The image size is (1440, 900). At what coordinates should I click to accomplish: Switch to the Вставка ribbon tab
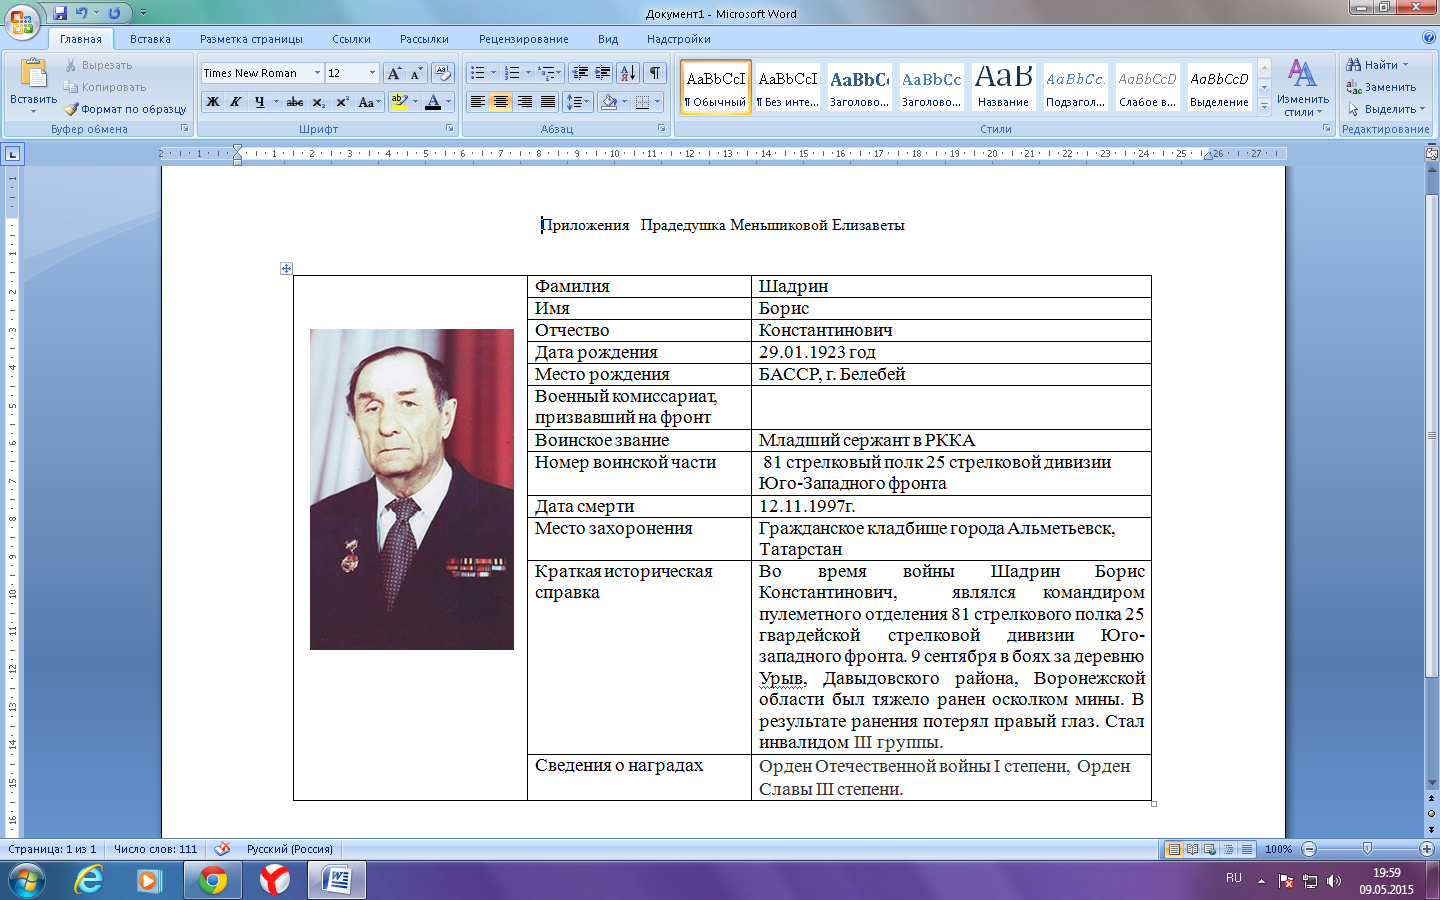click(150, 39)
